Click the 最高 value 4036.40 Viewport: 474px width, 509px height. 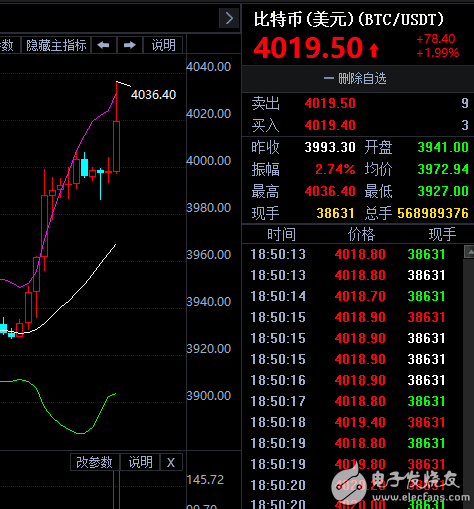(330, 191)
